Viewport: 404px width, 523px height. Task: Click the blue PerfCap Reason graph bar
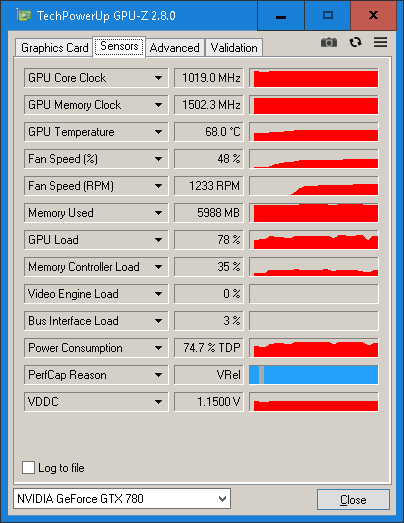[x=314, y=375]
